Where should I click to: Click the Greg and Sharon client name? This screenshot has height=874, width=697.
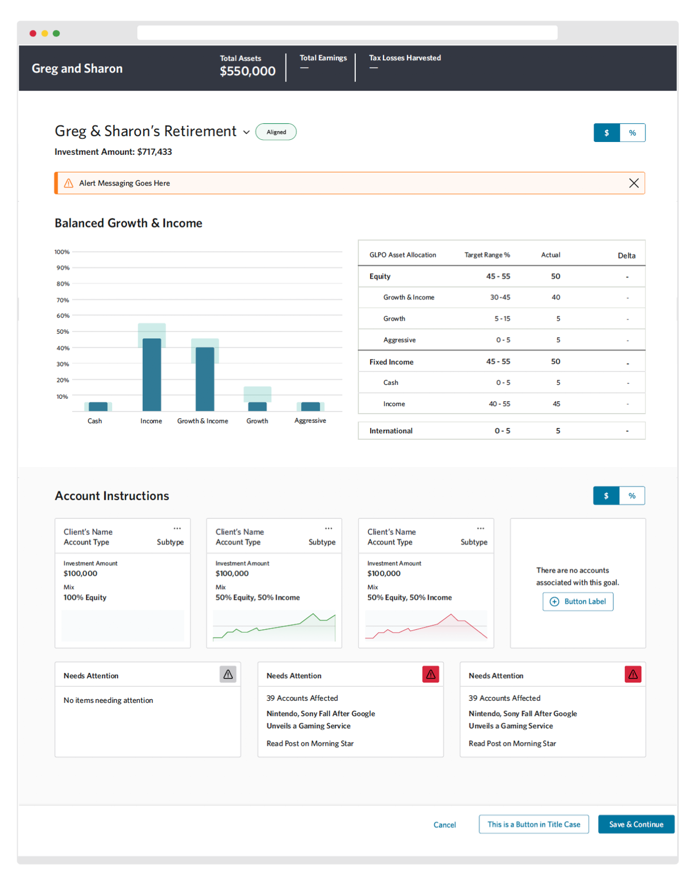[77, 69]
